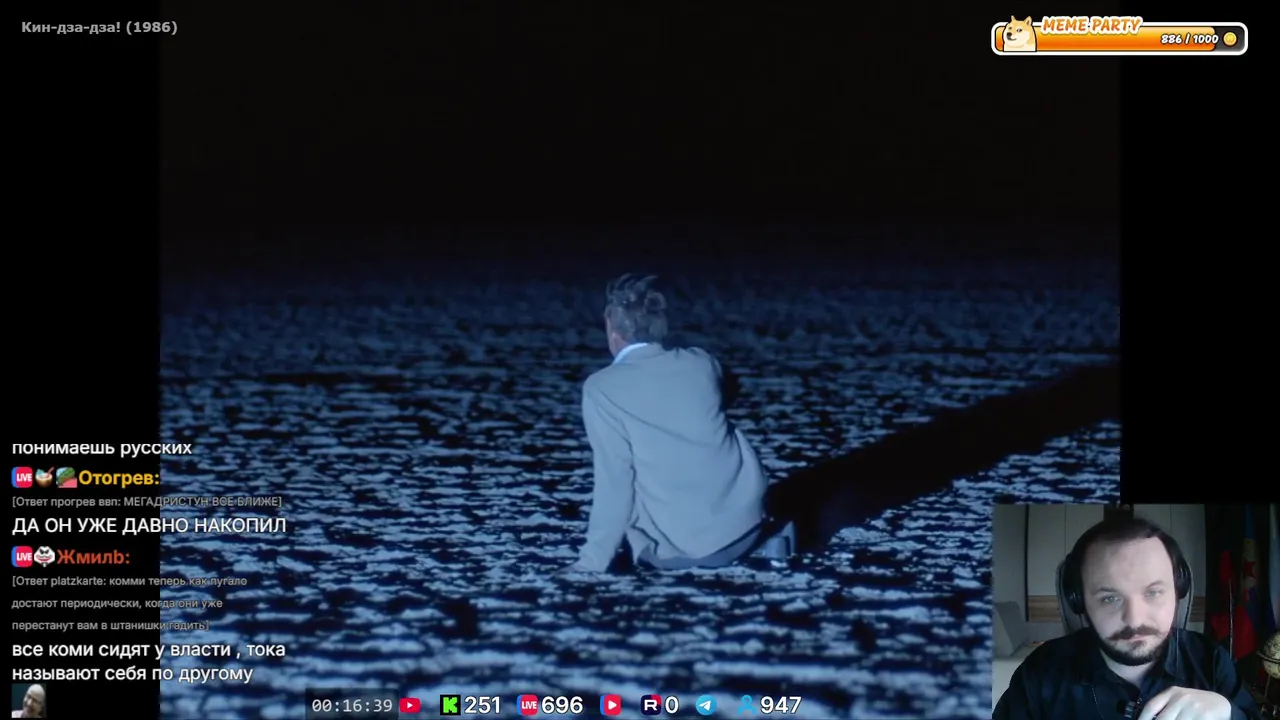Click the Doge dog icon in Meme Party widget

coord(1018,34)
